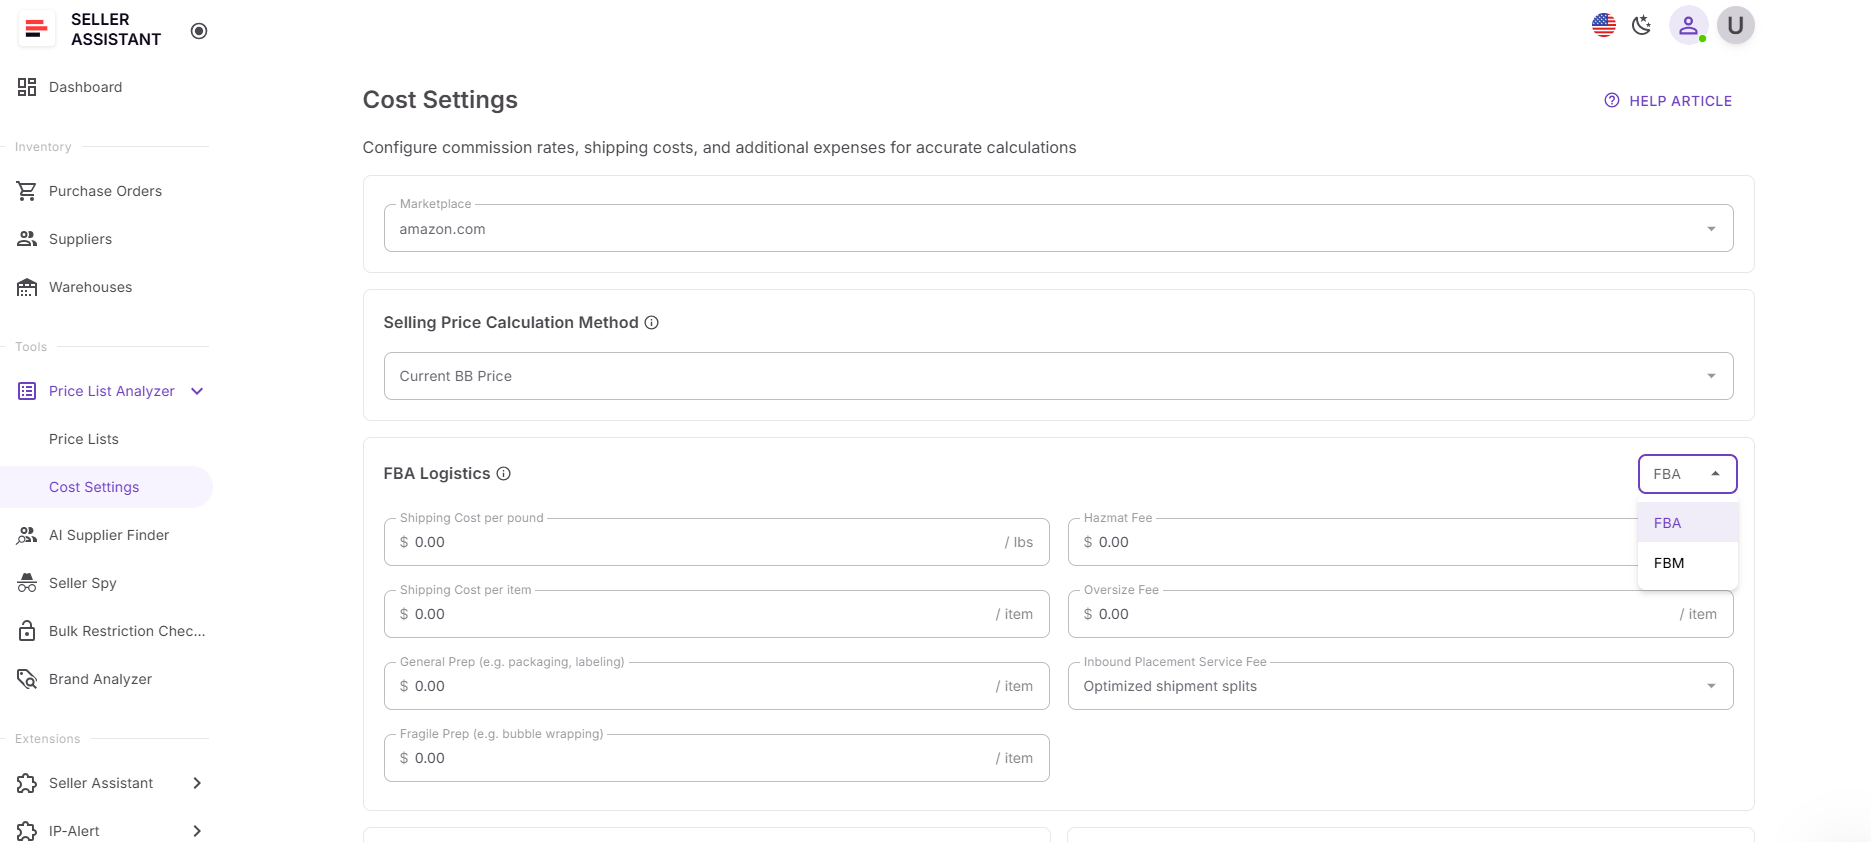Open the HELP ARTICLE link
The width and height of the screenshot is (1871, 842).
point(1668,101)
